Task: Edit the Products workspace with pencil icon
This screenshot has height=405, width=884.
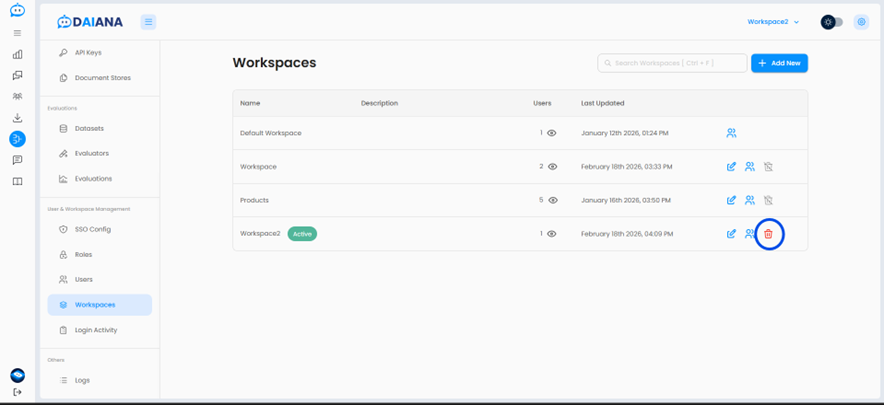Action: (x=731, y=200)
